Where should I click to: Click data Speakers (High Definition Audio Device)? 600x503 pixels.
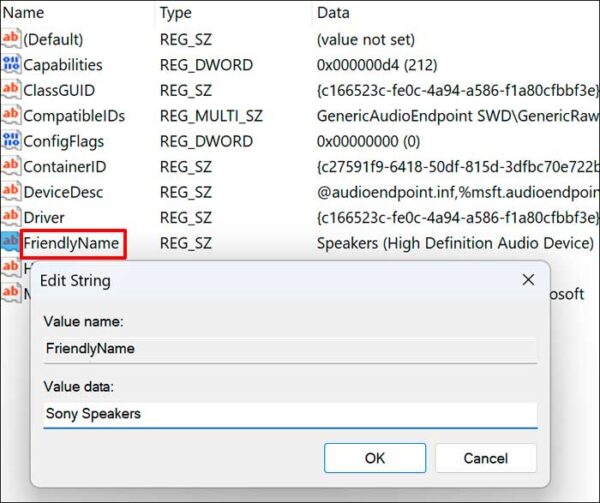pos(455,243)
